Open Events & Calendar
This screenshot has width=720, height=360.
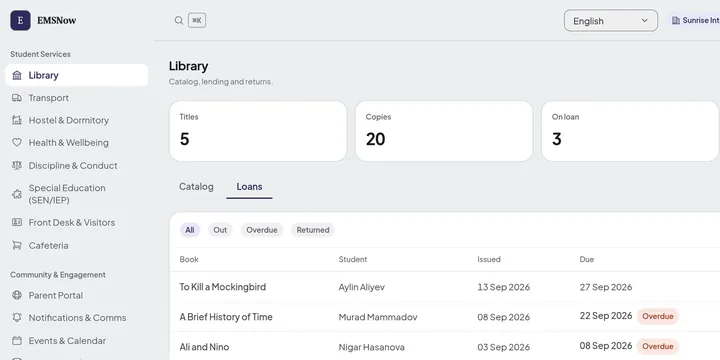point(77,341)
